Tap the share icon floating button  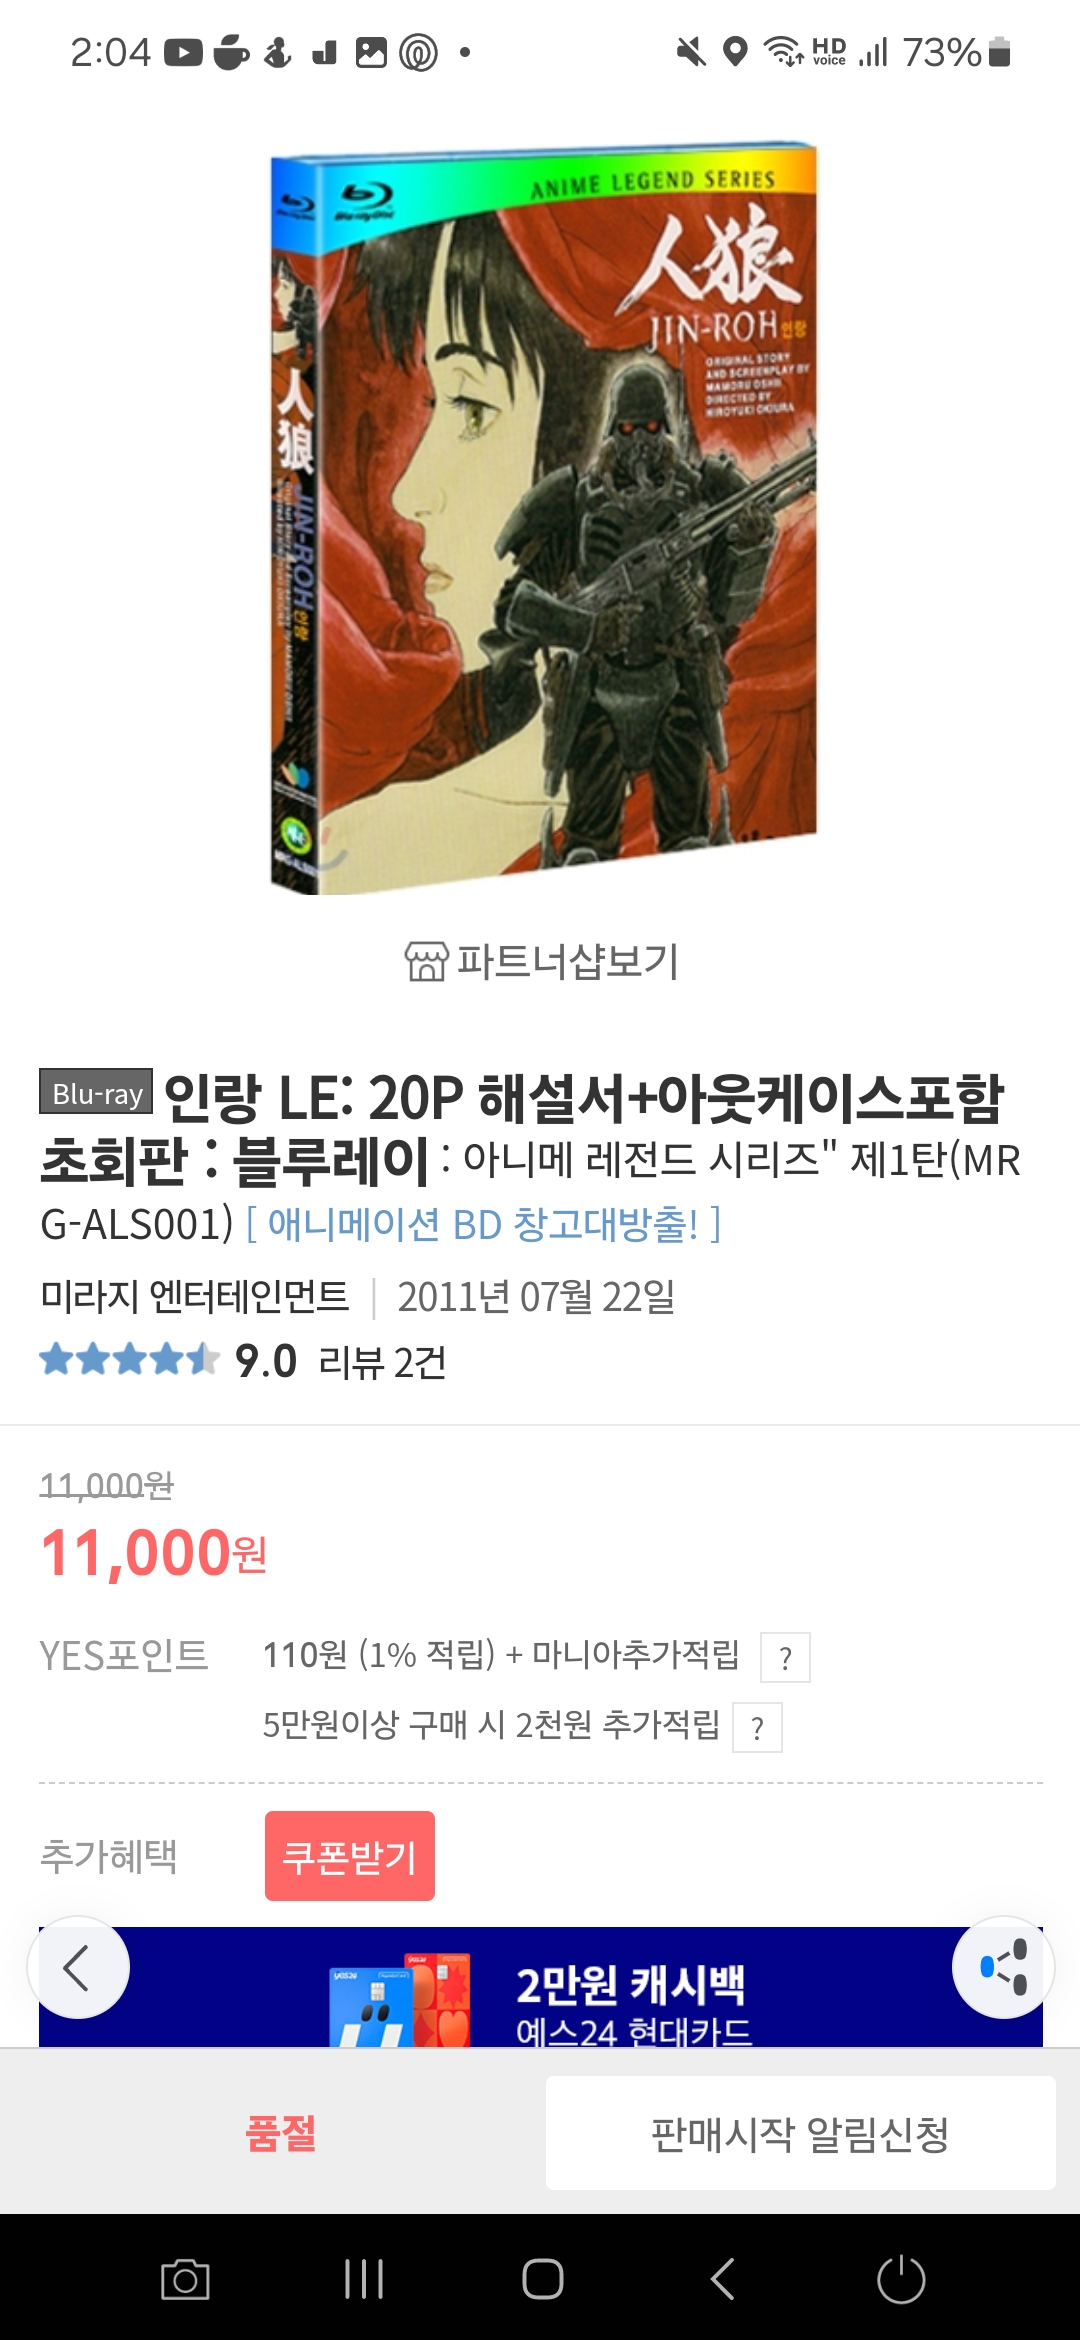[x=1003, y=1967]
